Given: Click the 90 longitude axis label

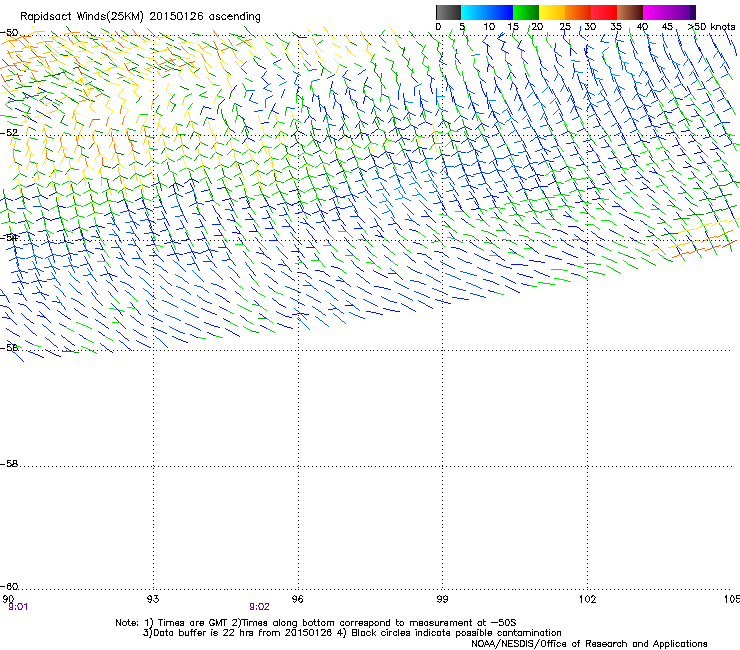Looking at the screenshot, I should [8, 599].
